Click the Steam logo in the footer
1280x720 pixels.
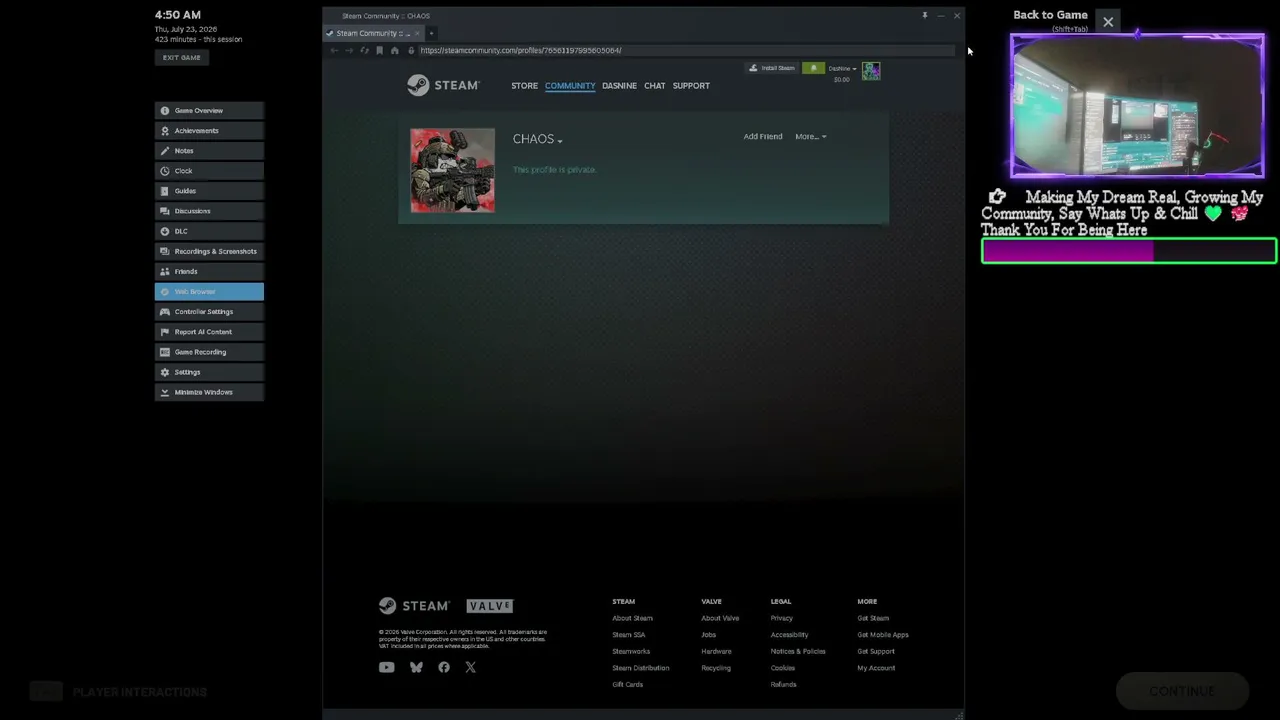tap(414, 606)
